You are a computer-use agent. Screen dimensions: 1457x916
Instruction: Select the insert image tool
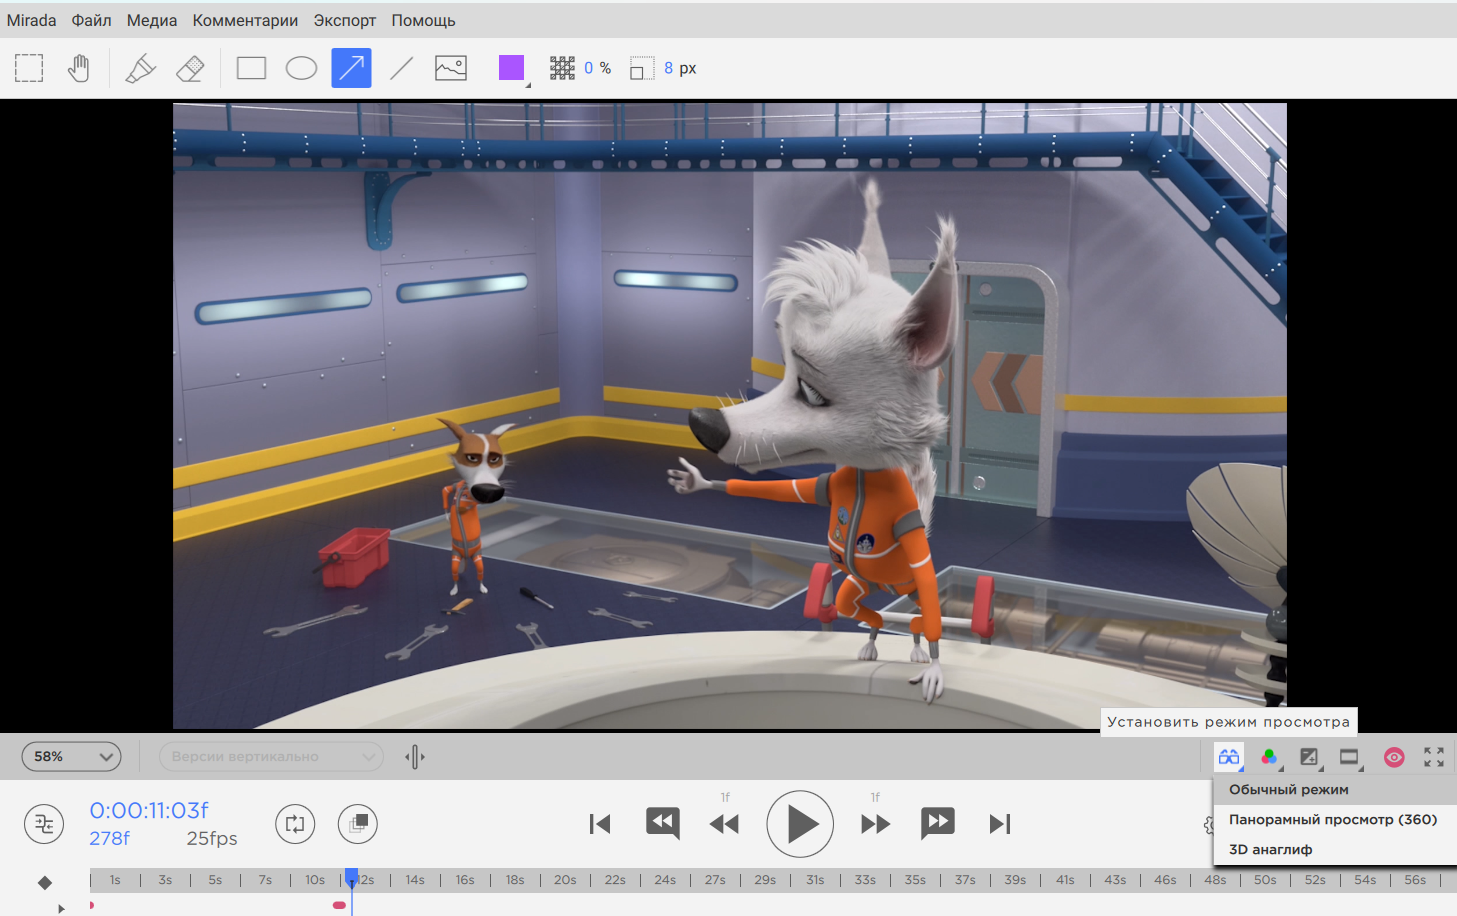[x=451, y=68]
